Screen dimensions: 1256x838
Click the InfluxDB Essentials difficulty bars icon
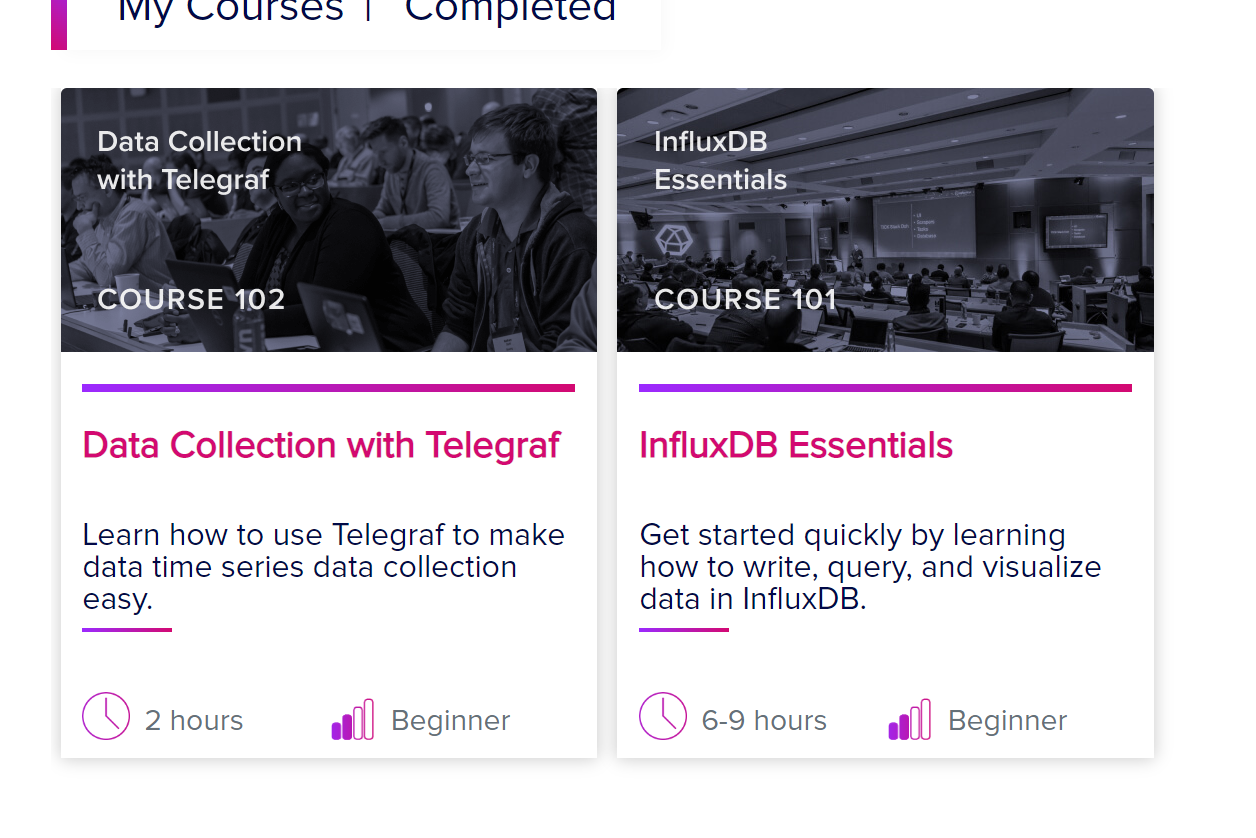[909, 720]
